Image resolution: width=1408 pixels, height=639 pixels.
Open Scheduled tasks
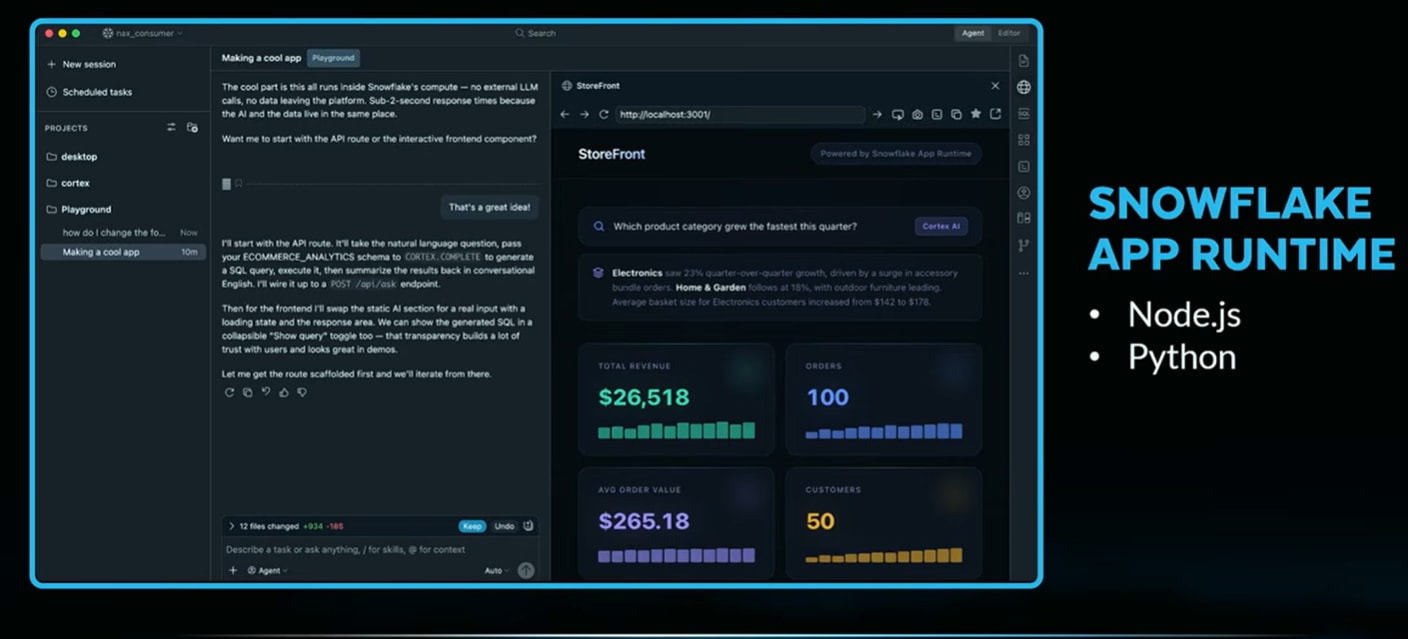89,92
